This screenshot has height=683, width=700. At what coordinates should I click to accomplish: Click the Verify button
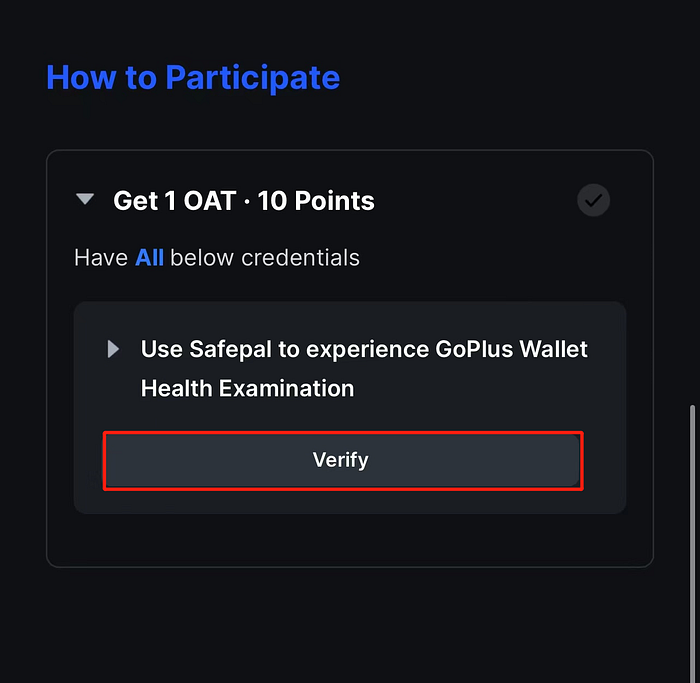pos(342,460)
